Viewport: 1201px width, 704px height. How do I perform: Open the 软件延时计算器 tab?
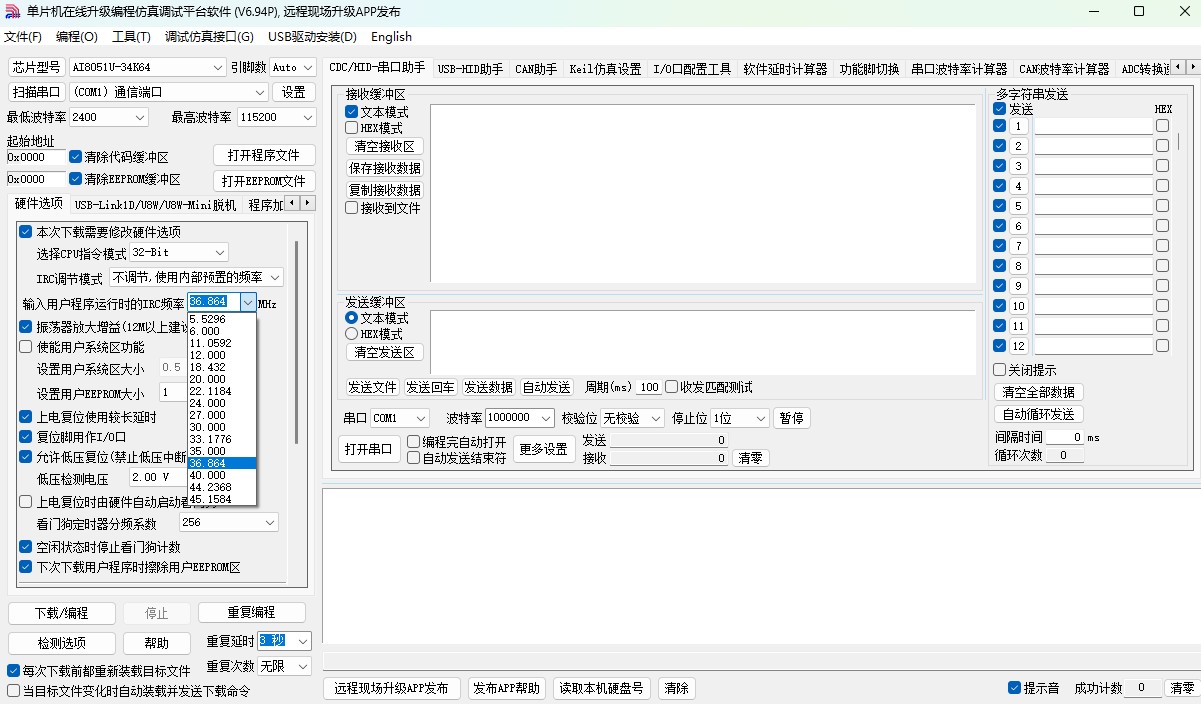point(785,69)
